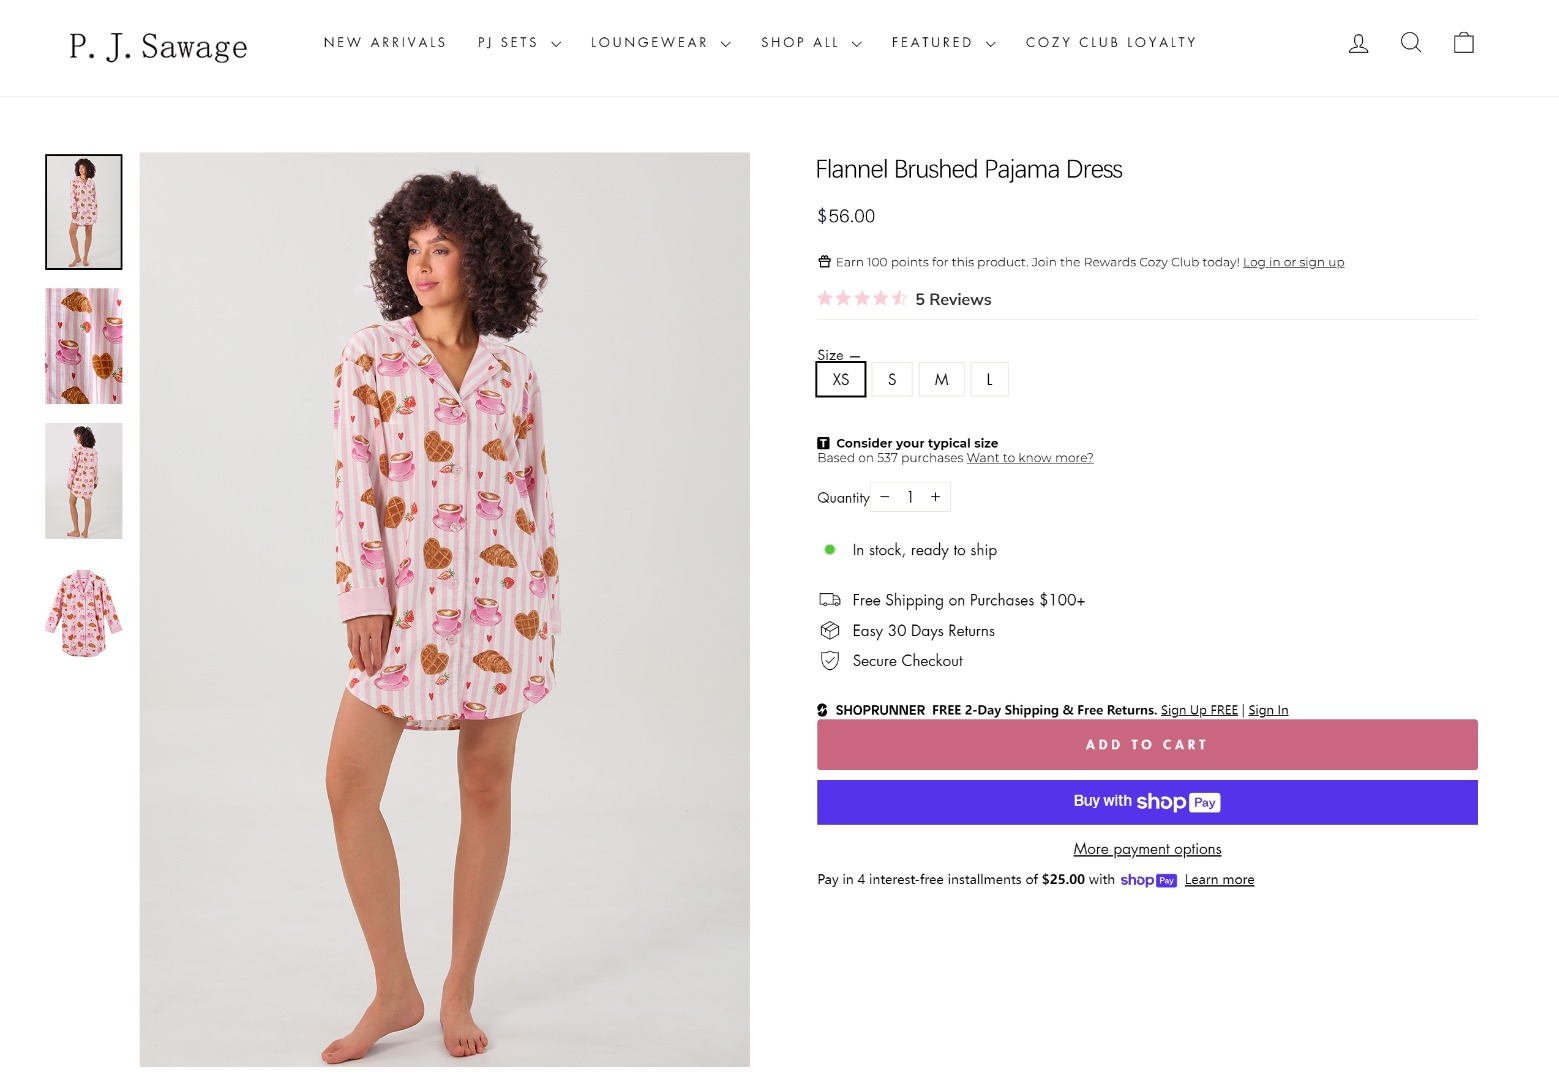
Task: Increase quantity with the plus icon
Action: pyautogui.click(x=935, y=497)
